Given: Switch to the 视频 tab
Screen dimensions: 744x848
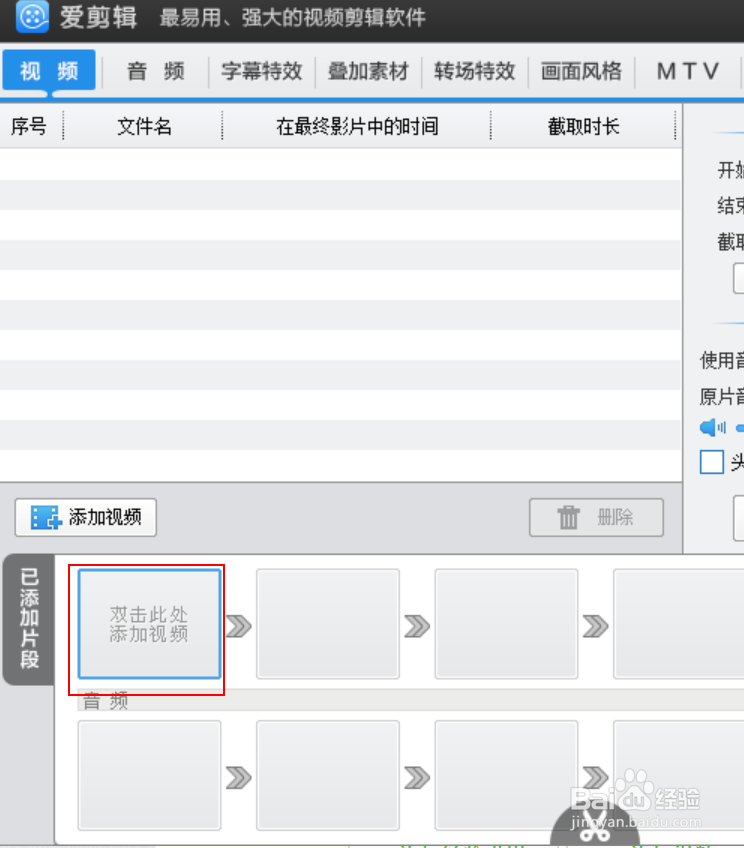Looking at the screenshot, I should 49,70.
